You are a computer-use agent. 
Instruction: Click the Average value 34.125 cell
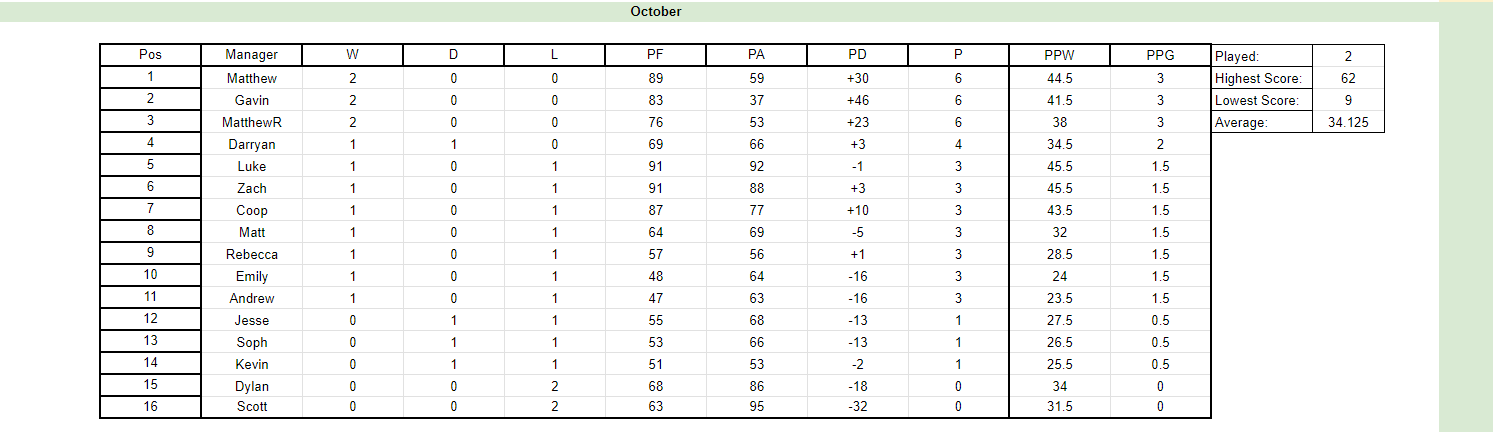[1347, 122]
